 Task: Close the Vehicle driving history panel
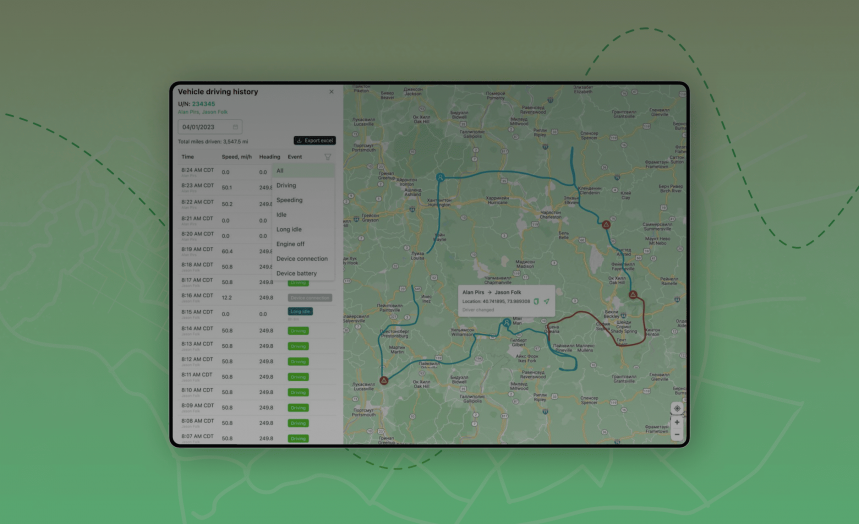click(x=332, y=92)
